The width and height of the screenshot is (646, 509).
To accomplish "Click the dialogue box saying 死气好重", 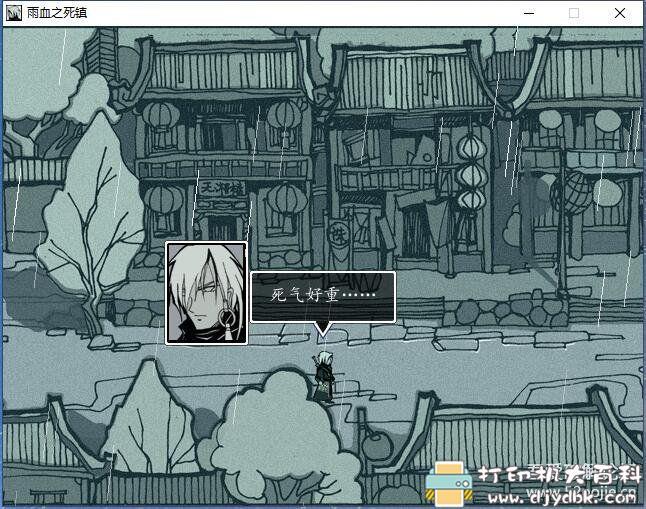I will 323,297.
